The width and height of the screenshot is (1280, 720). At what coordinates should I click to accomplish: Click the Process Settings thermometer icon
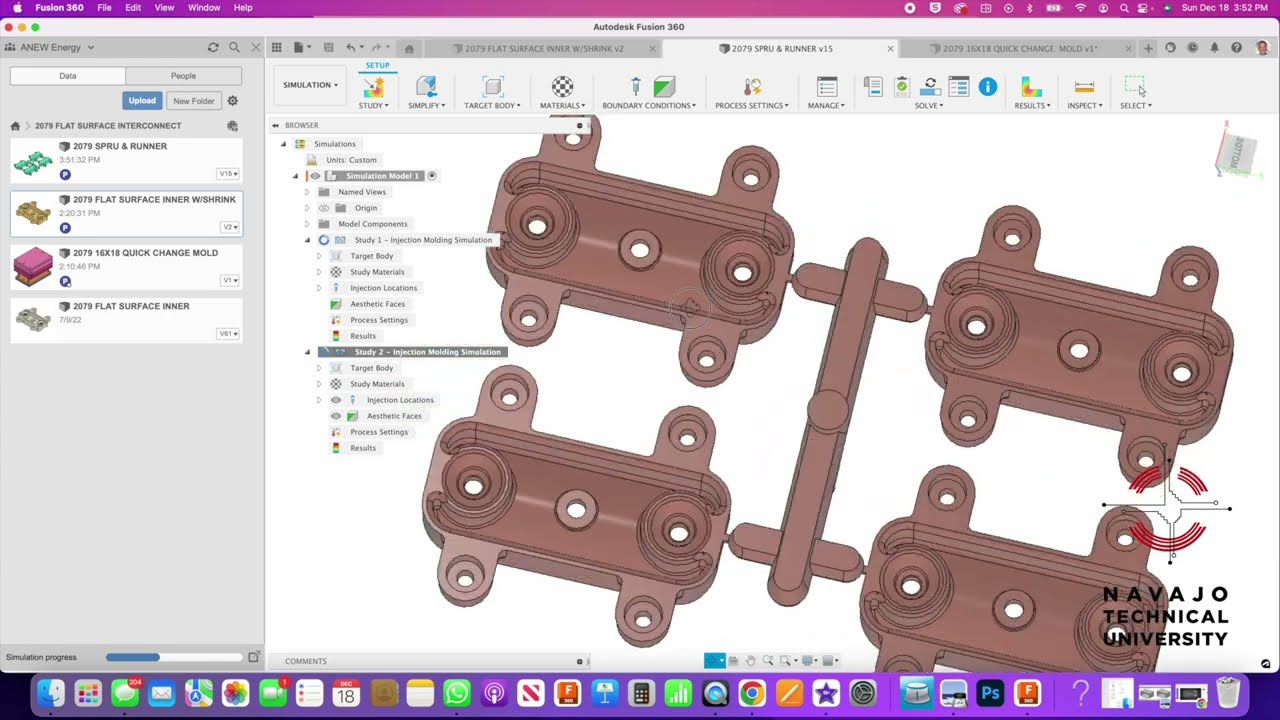[752, 87]
